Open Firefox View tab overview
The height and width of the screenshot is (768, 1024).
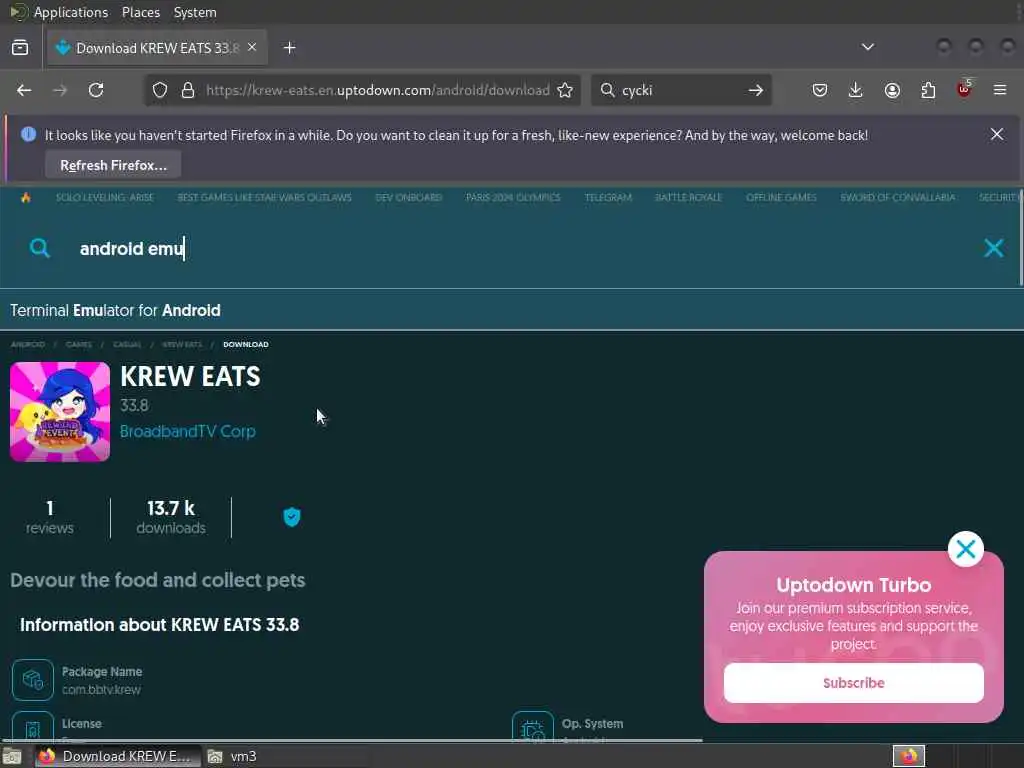[20, 48]
